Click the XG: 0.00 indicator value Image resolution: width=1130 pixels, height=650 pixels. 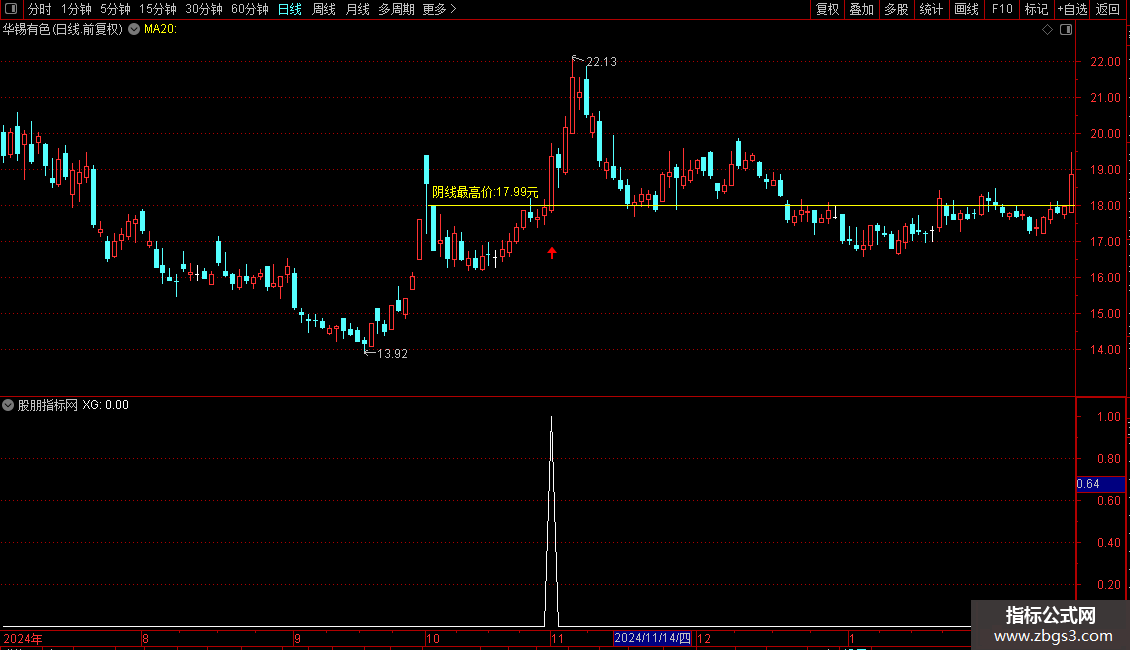[105, 405]
